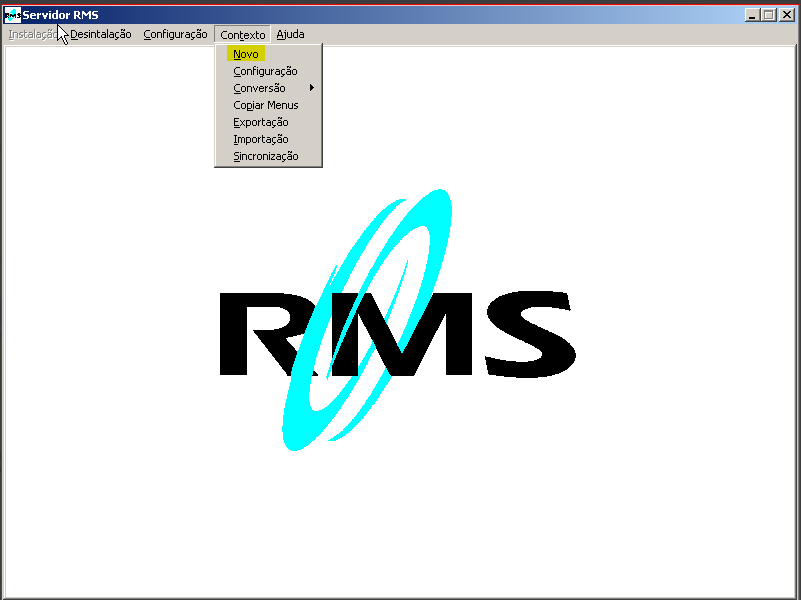Choose Copiar Menus from the menu
The width and height of the screenshot is (801, 600).
(x=265, y=105)
